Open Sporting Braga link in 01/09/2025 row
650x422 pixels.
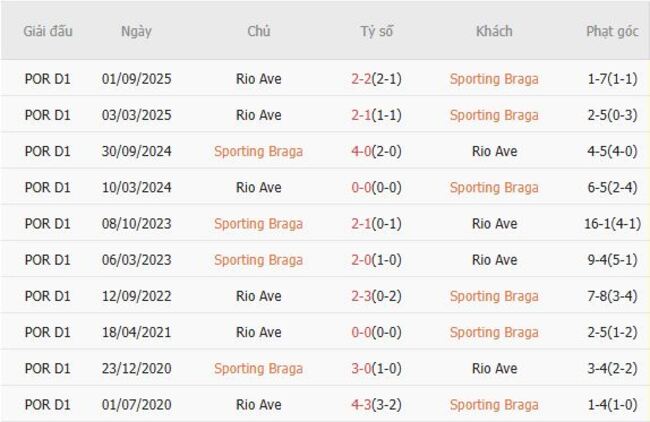pyautogui.click(x=494, y=79)
